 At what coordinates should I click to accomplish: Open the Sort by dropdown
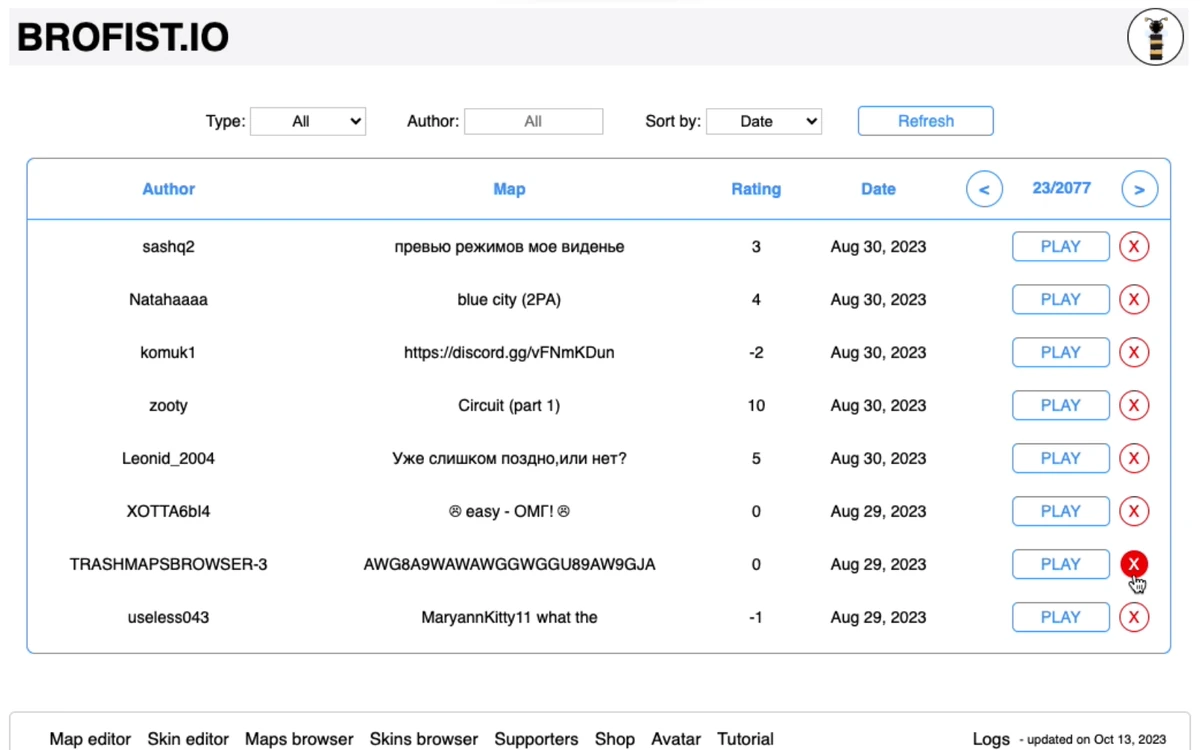pyautogui.click(x=764, y=122)
